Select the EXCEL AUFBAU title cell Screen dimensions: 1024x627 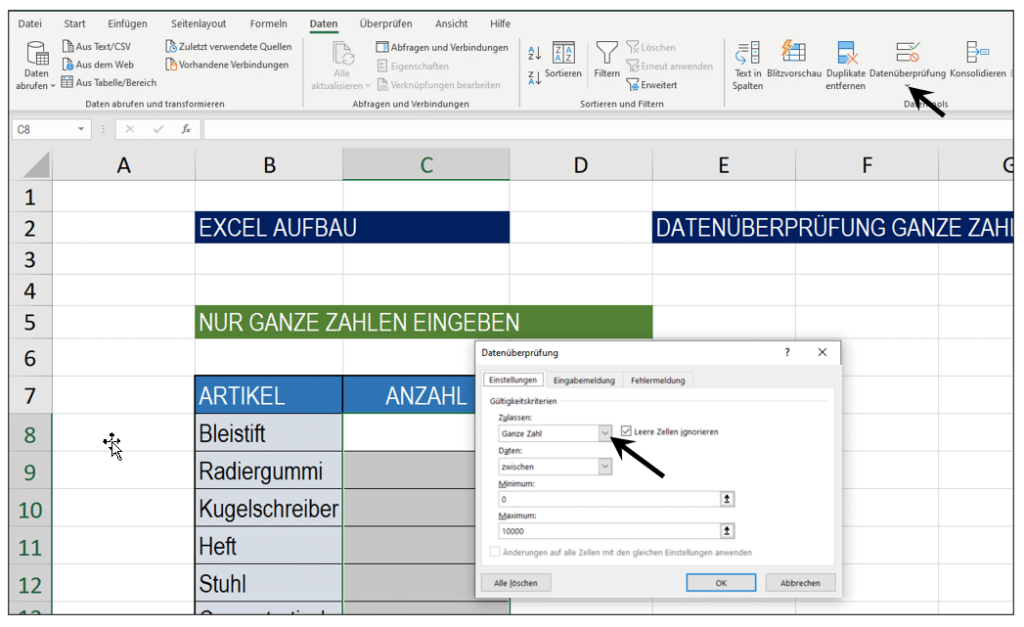click(x=352, y=227)
